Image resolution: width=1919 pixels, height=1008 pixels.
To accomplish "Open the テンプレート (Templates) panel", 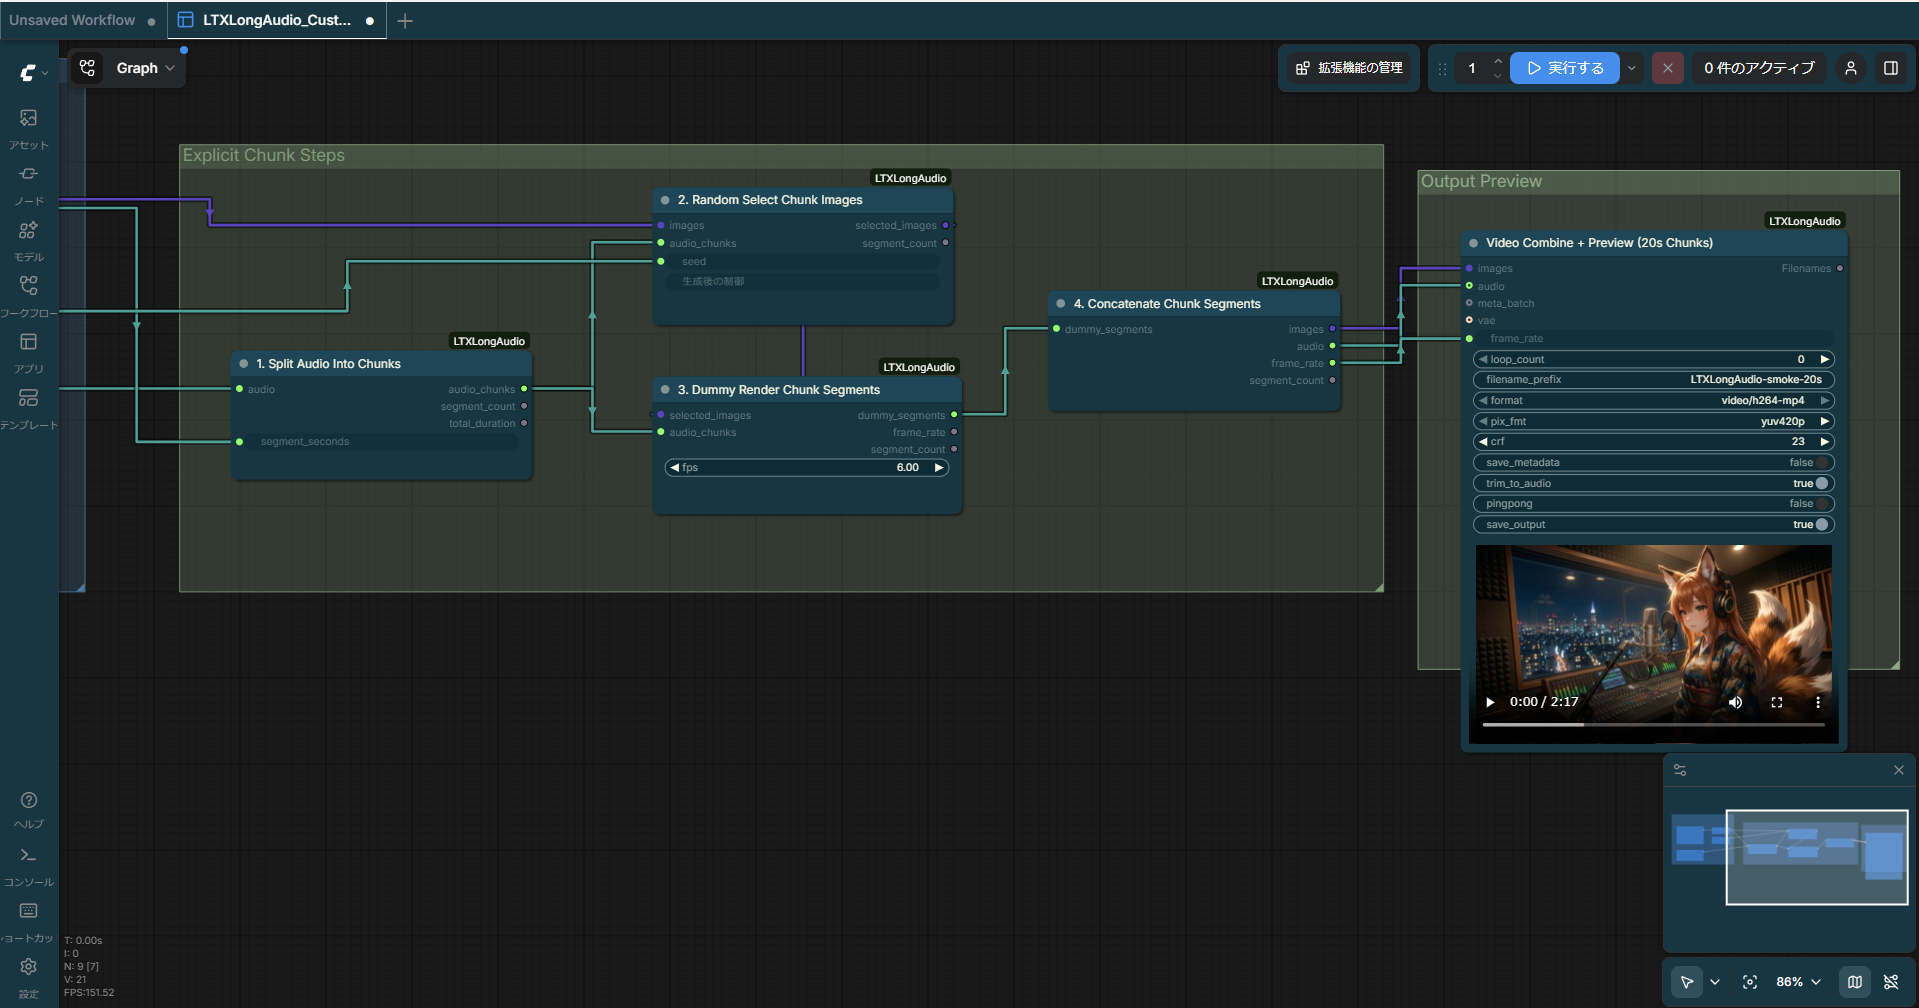I will click(x=28, y=398).
